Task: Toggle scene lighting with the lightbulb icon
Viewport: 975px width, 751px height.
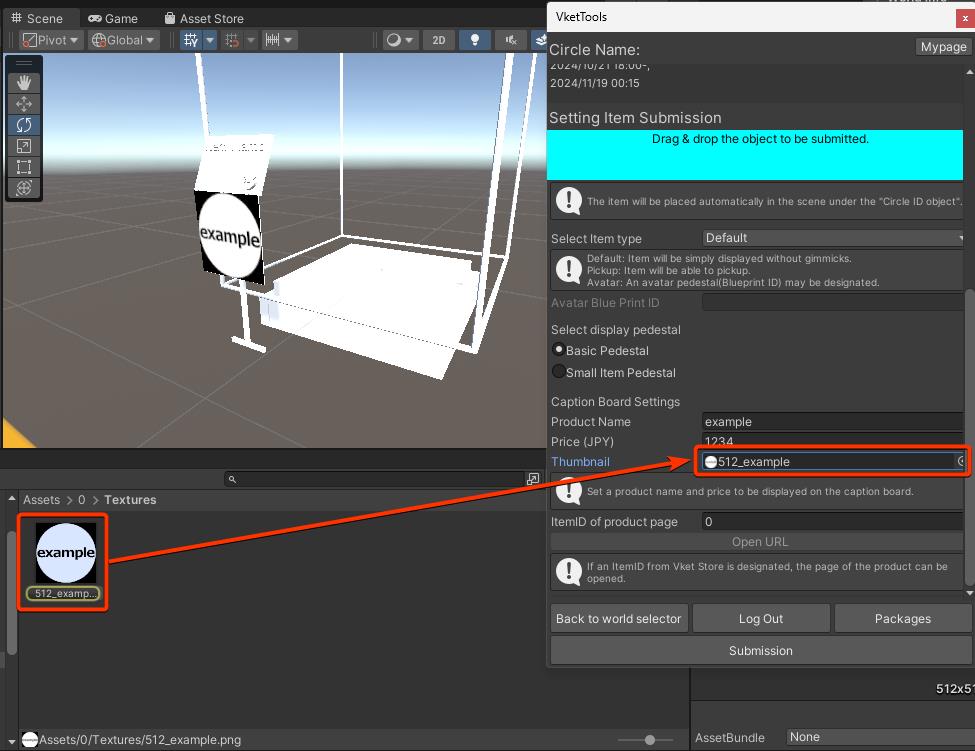Action: coord(475,40)
